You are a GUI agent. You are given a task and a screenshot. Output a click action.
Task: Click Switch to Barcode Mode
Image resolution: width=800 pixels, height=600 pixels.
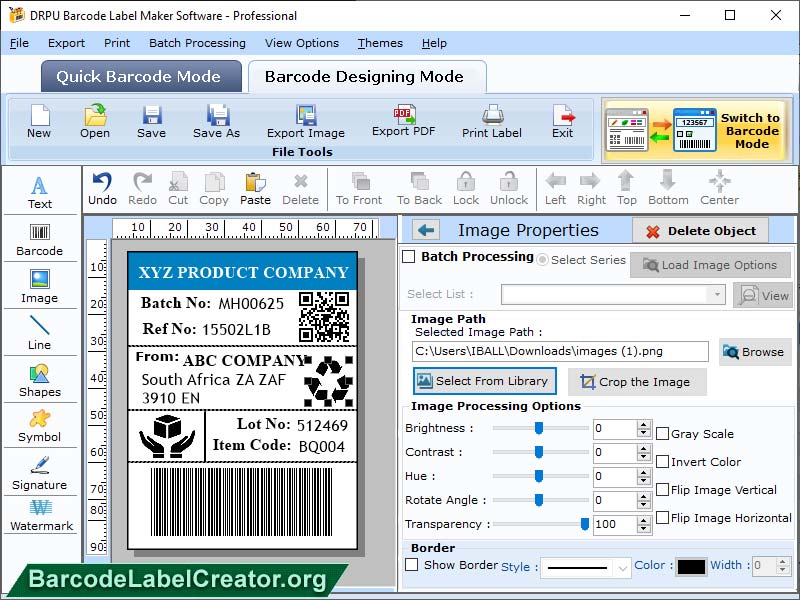click(697, 130)
